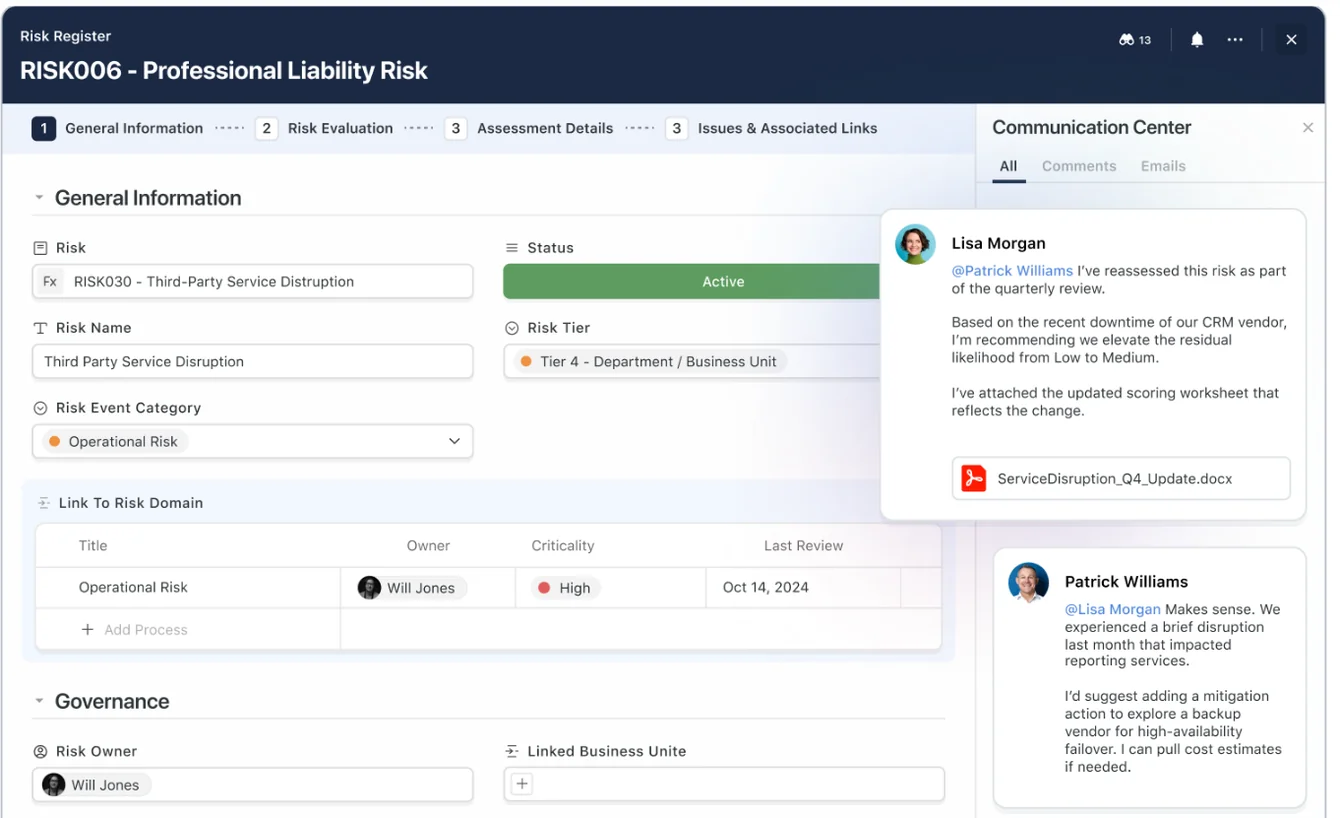The height and width of the screenshot is (818, 1340).
Task: Click the Status field list icon
Action: coord(512,248)
